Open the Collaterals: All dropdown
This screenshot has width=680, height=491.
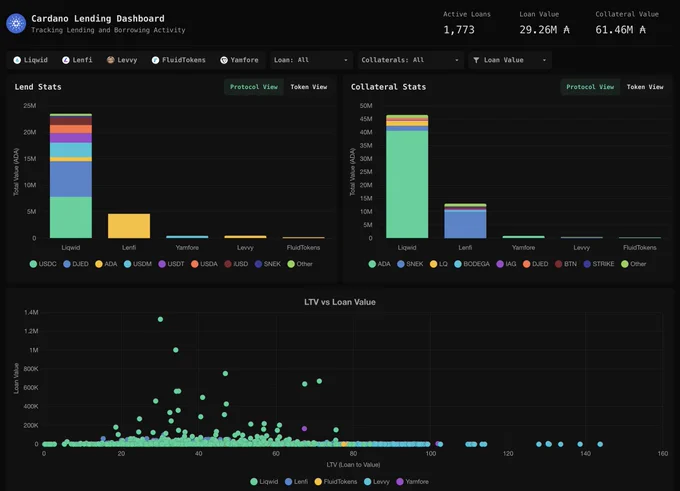pyautogui.click(x=410, y=60)
